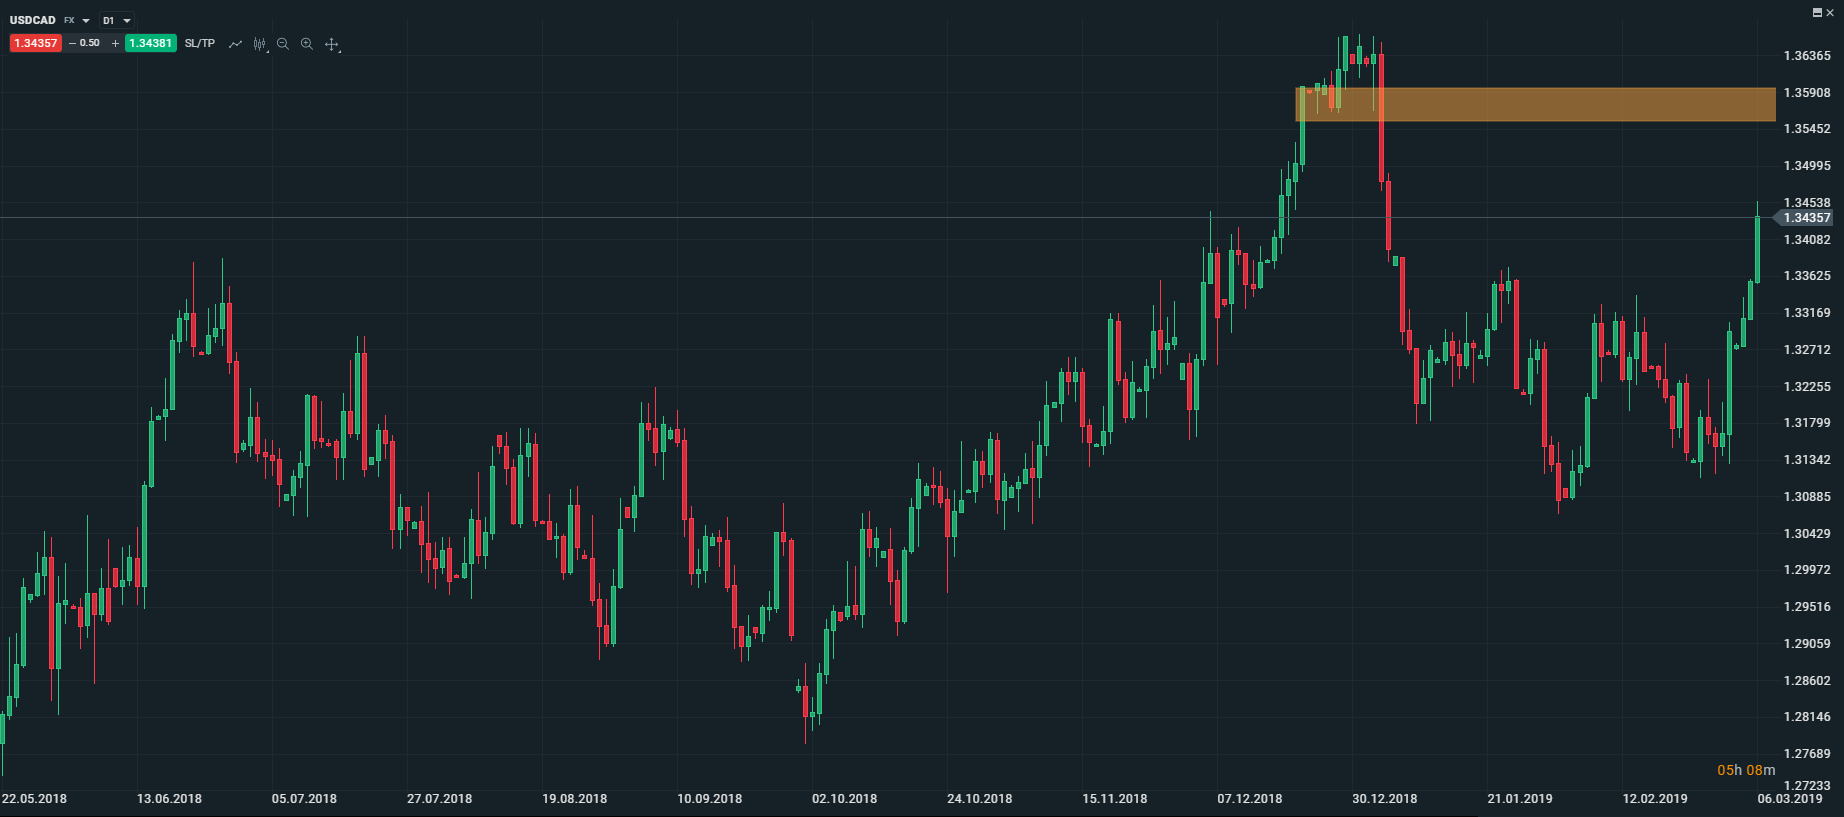
Task: Click the current price label 1.34357 on axis
Action: pos(1806,218)
